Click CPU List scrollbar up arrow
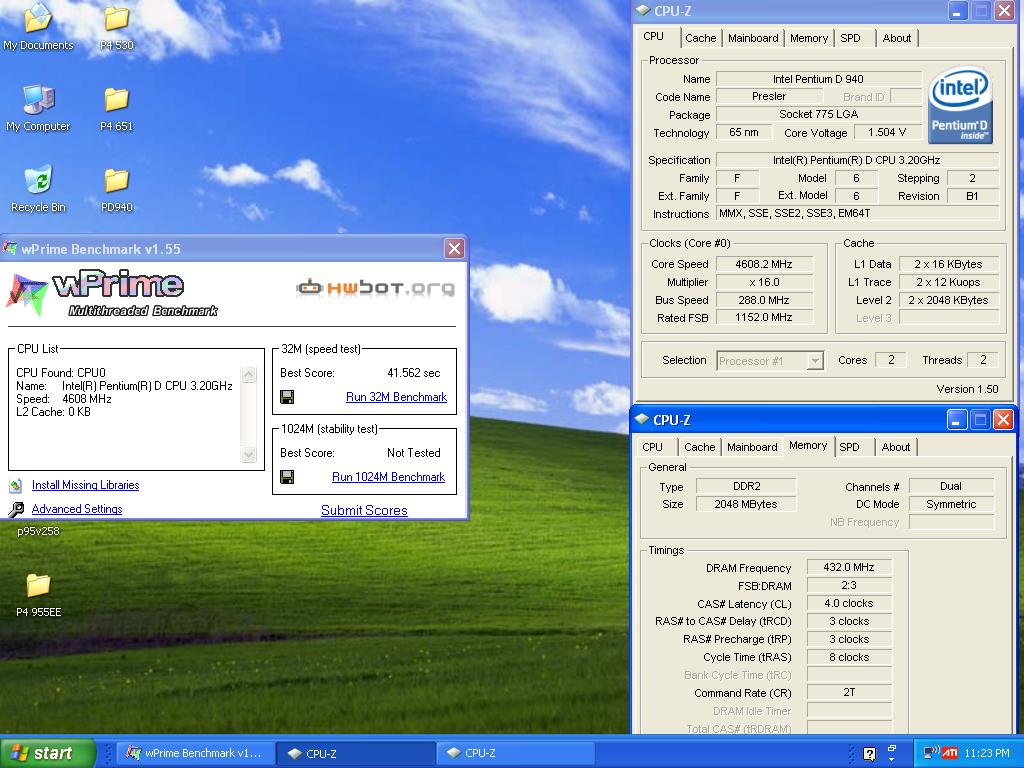The image size is (1024, 768). [249, 375]
